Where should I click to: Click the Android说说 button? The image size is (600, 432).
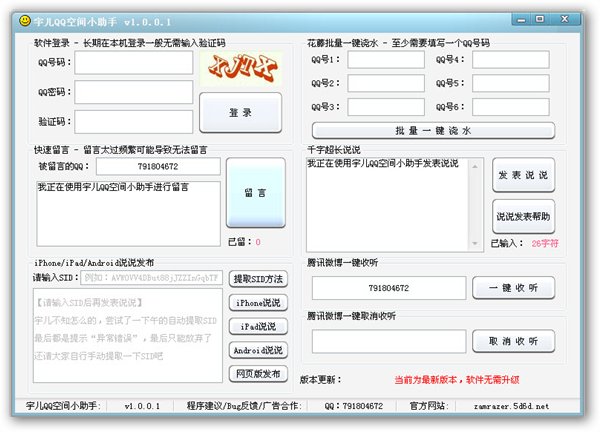258,350
